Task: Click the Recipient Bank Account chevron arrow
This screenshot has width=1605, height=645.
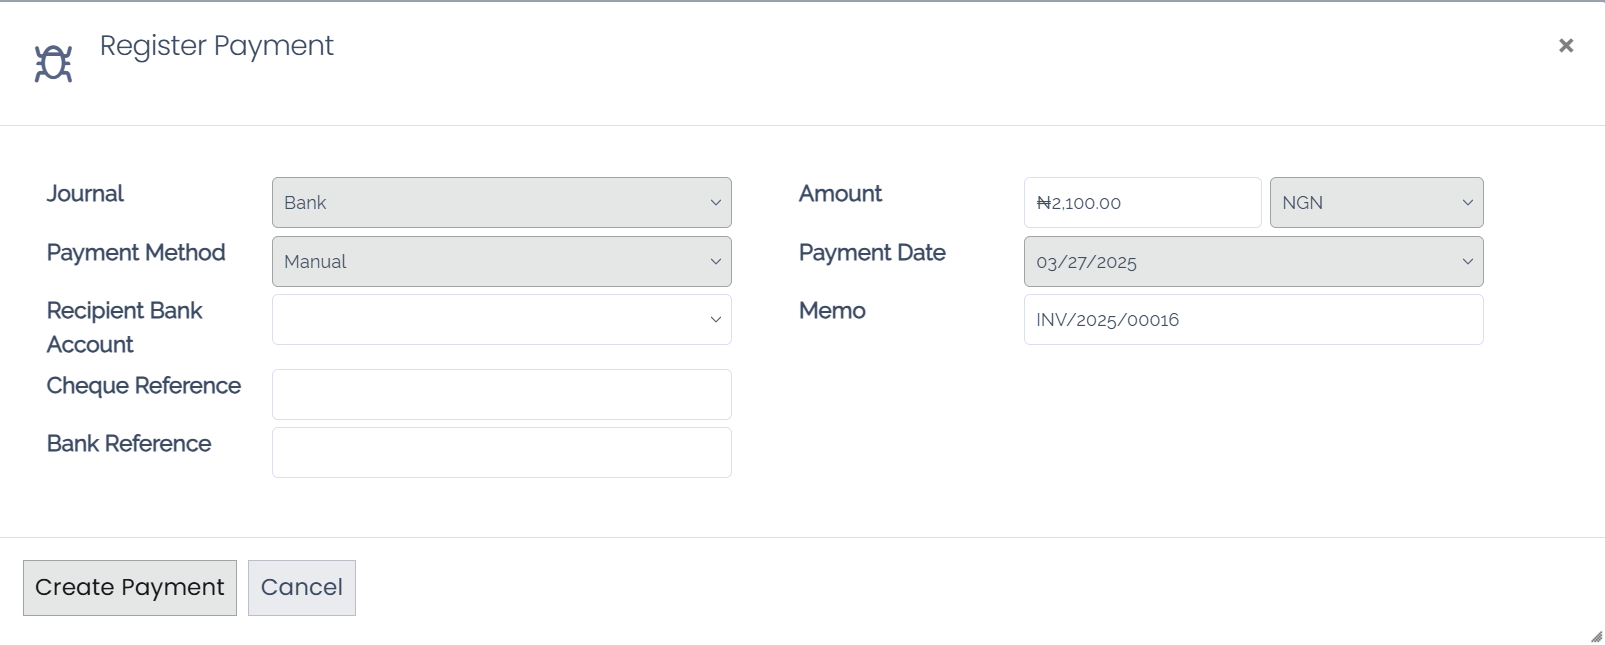Action: coord(716,320)
